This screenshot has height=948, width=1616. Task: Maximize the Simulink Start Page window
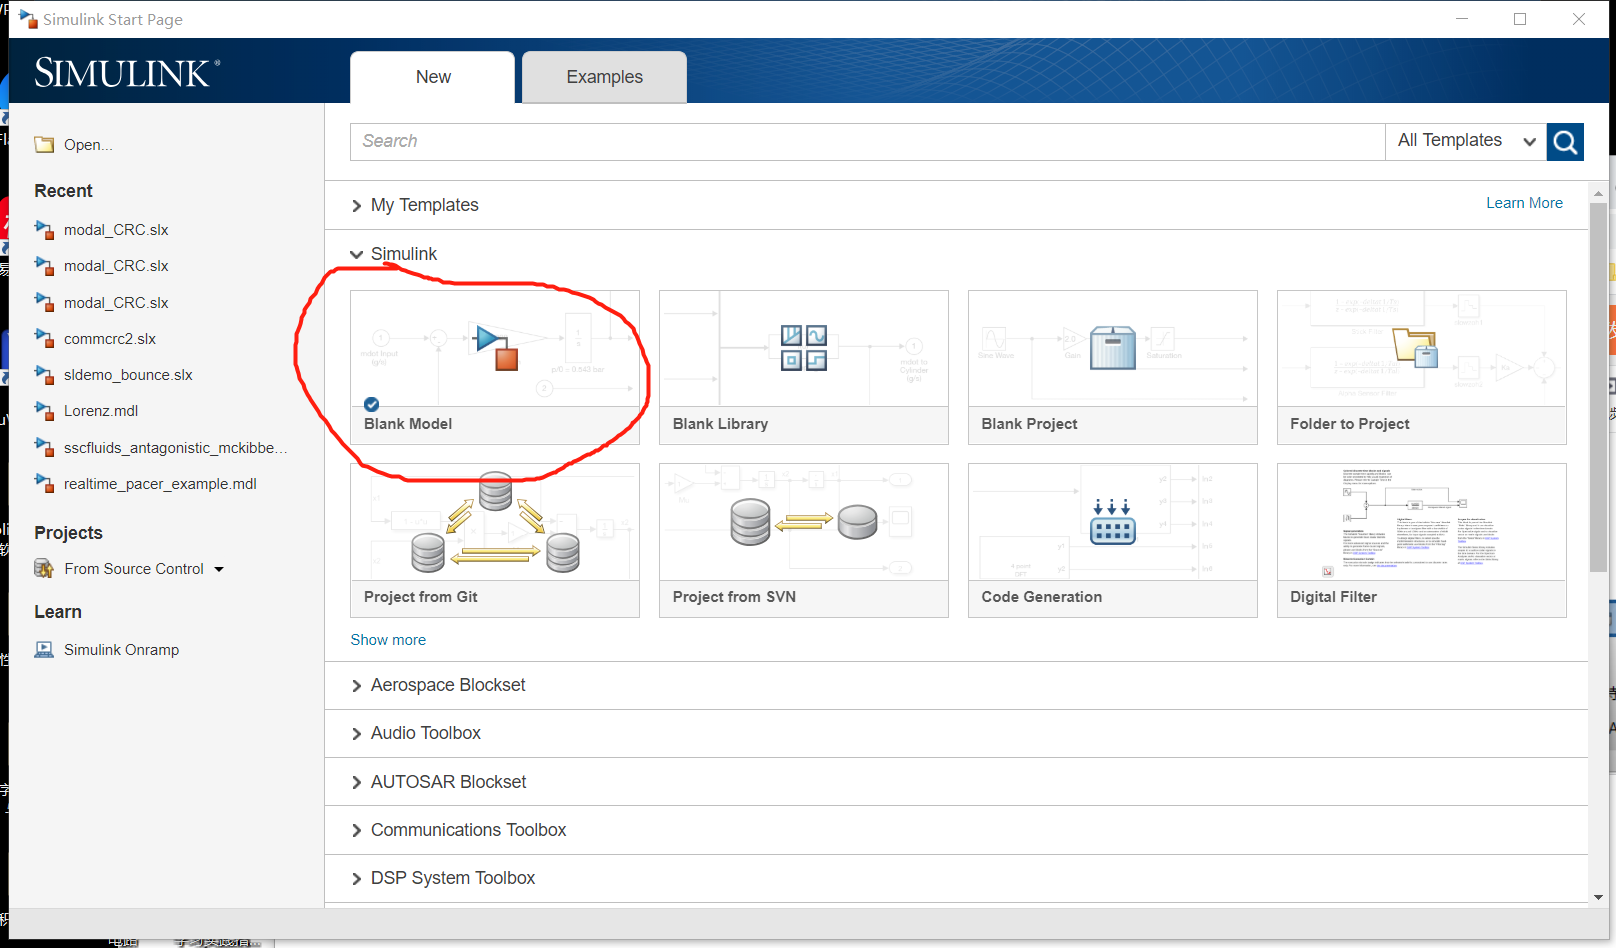point(1520,19)
